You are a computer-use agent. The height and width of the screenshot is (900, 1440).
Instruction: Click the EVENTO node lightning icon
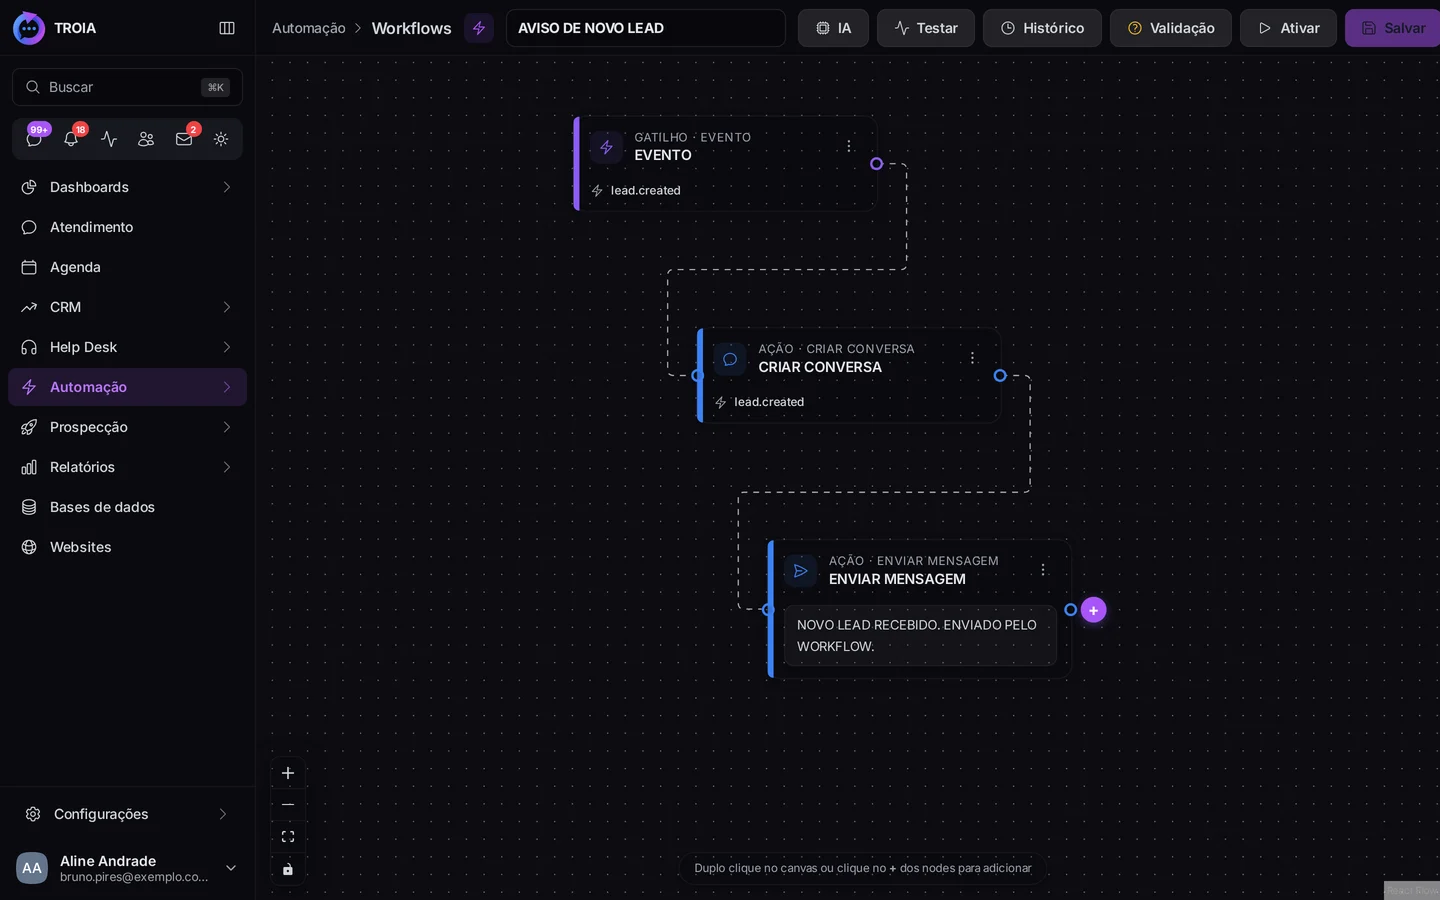click(x=606, y=147)
